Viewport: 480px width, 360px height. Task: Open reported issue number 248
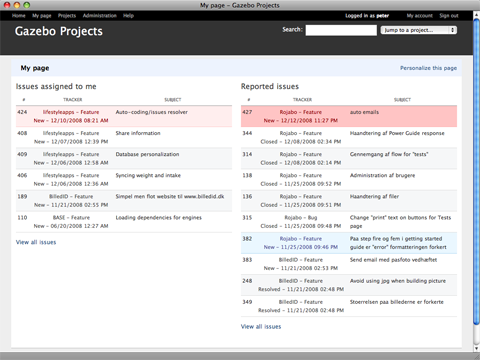tap(247, 281)
